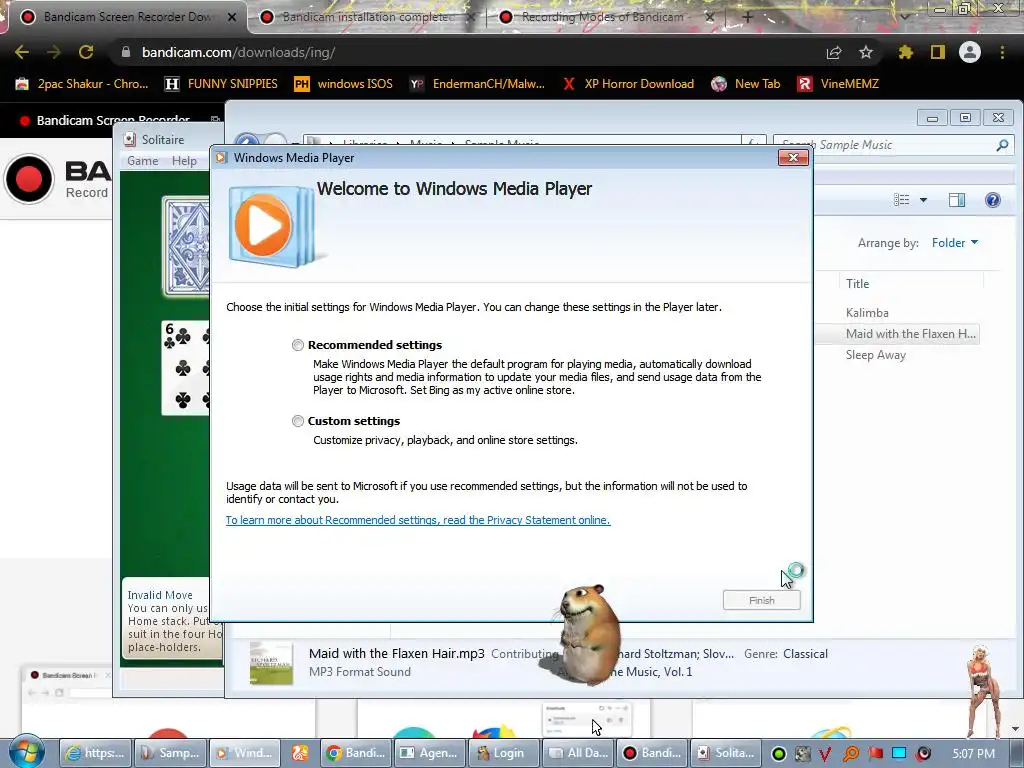Screen dimensions: 1024x768
Task: Switch to the Solita... taskbar item
Action: click(726, 753)
